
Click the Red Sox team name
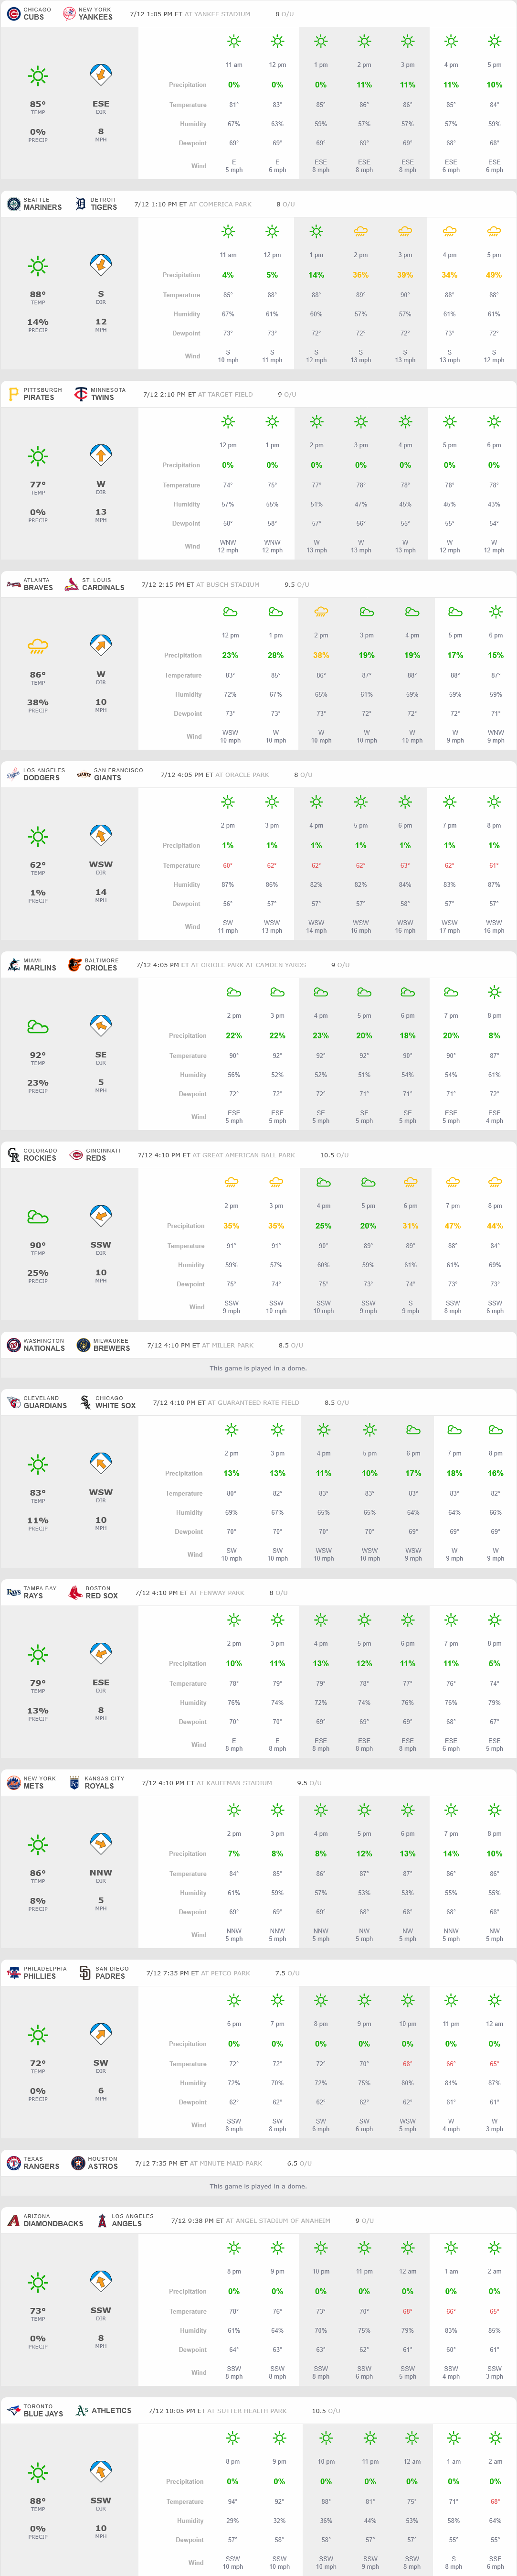coord(102,1595)
